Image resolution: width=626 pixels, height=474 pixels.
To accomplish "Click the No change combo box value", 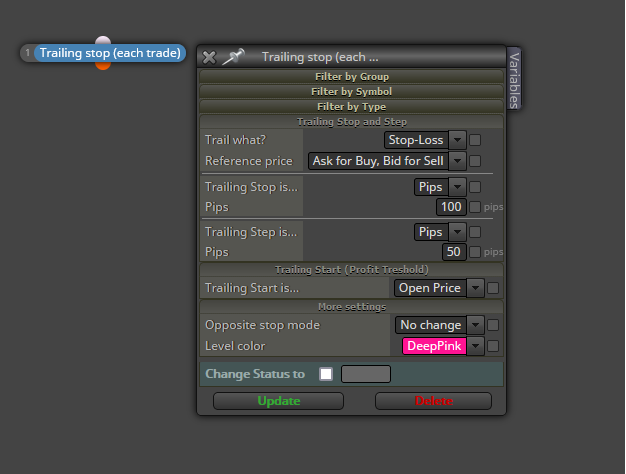I will tap(431, 325).
